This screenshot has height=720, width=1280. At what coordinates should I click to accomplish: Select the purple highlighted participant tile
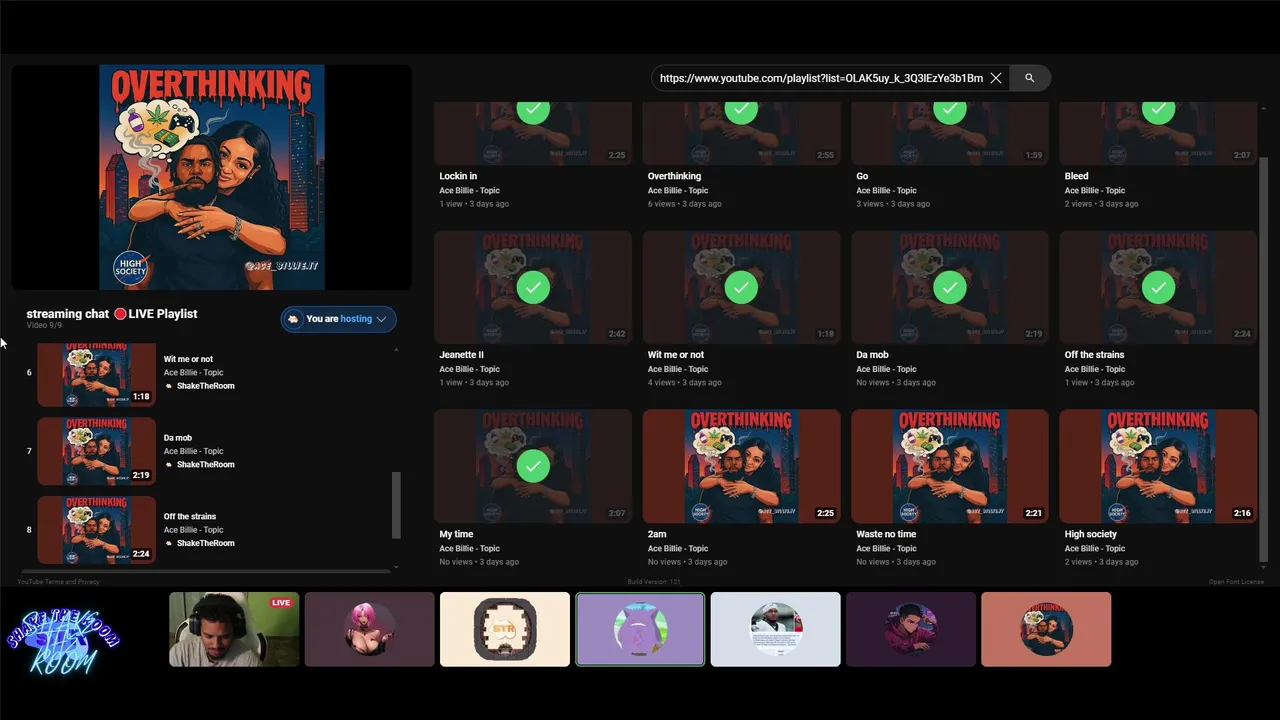[640, 629]
